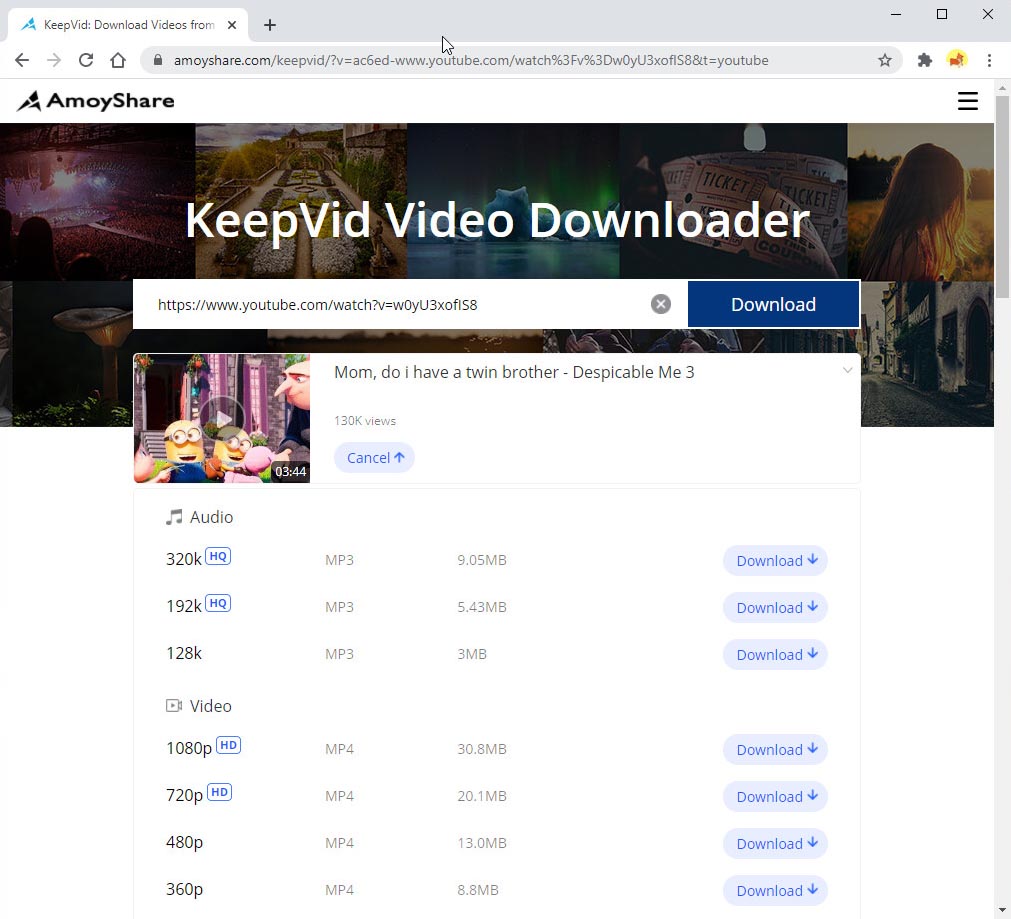Open the Extensions puzzle icon
1011x919 pixels.
pyautogui.click(x=925, y=60)
